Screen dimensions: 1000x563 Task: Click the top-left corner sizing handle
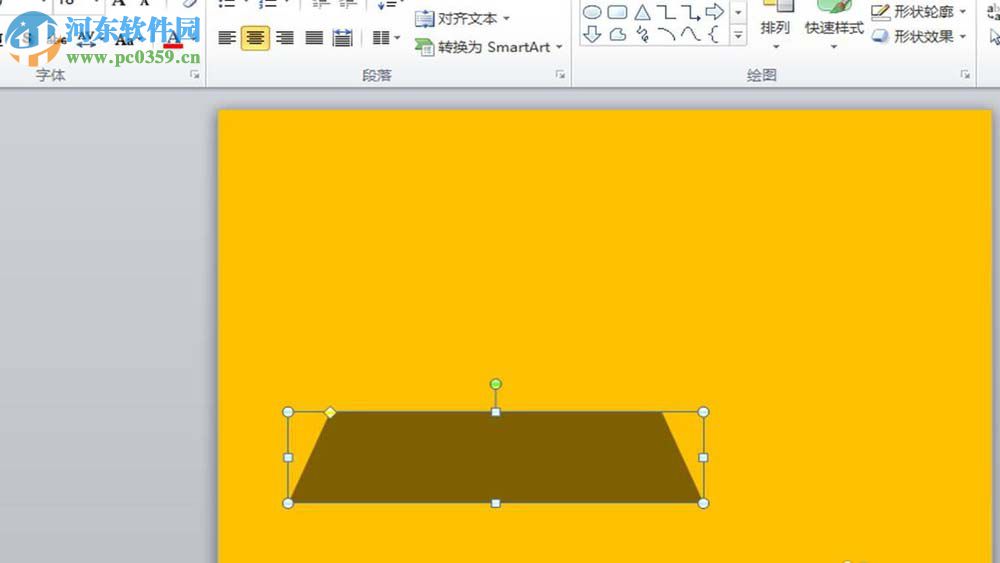coord(288,412)
